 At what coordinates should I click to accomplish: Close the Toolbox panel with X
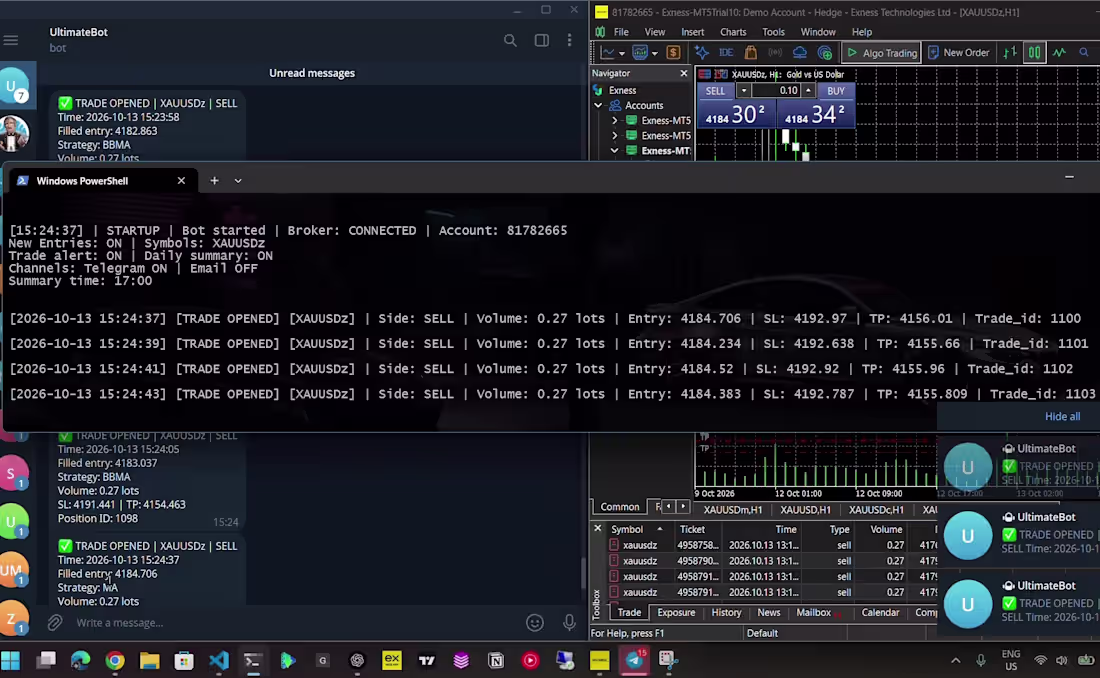coord(598,528)
